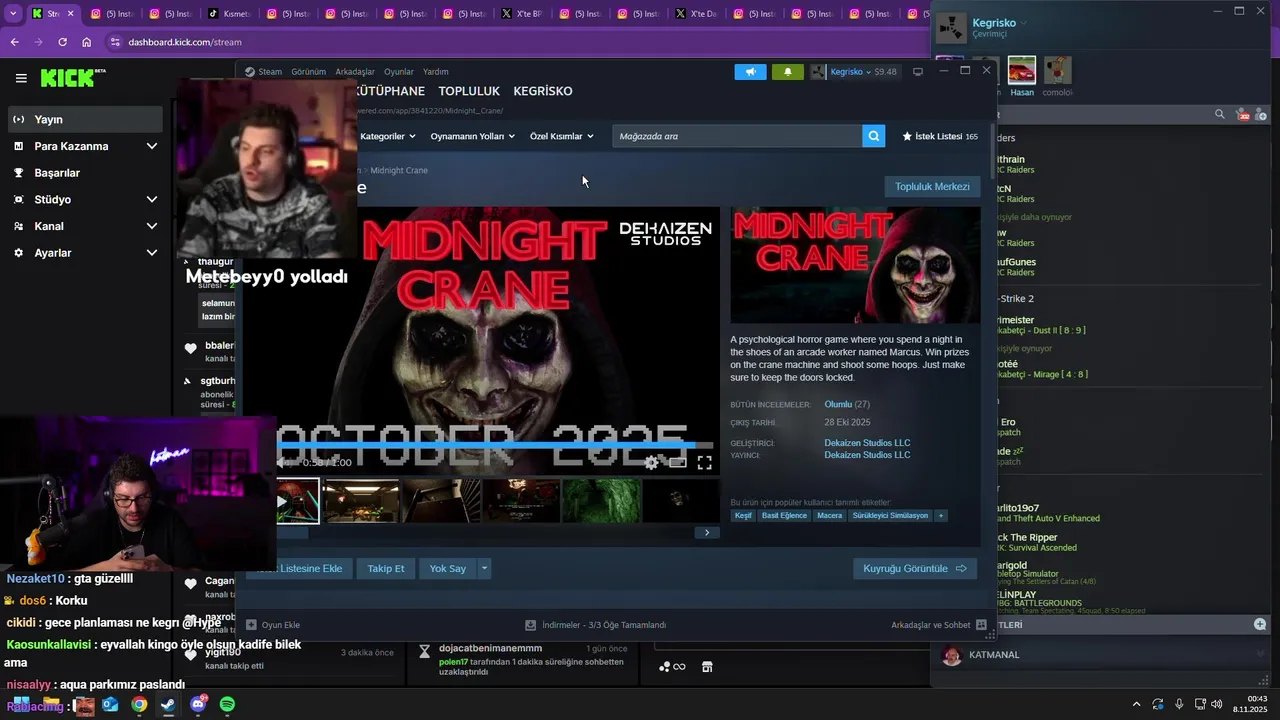Screen dimensions: 1280x720
Task: Add a tag with plus button
Action: point(940,516)
